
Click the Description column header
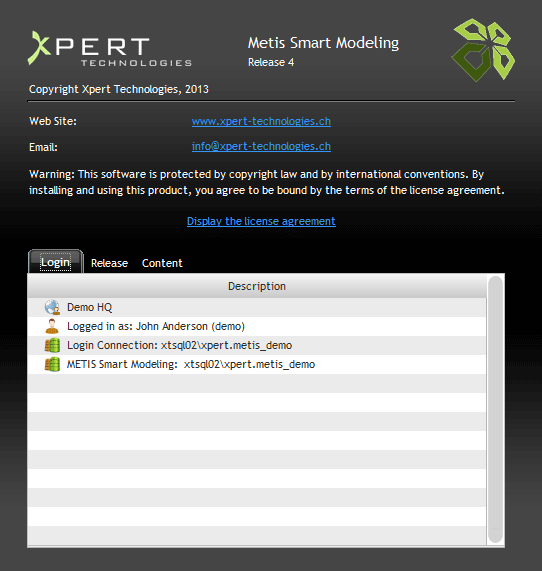[x=257, y=286]
